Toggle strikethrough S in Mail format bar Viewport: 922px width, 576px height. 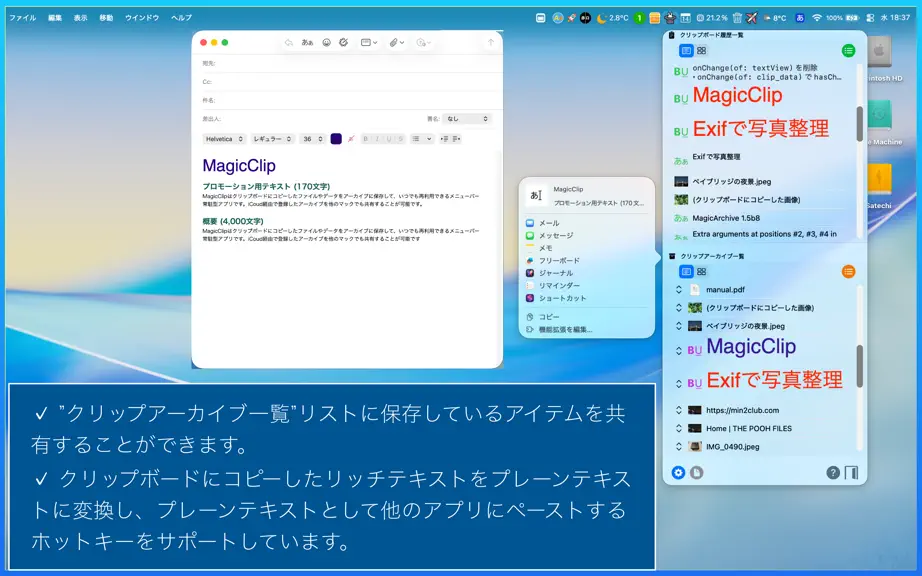tap(400, 139)
